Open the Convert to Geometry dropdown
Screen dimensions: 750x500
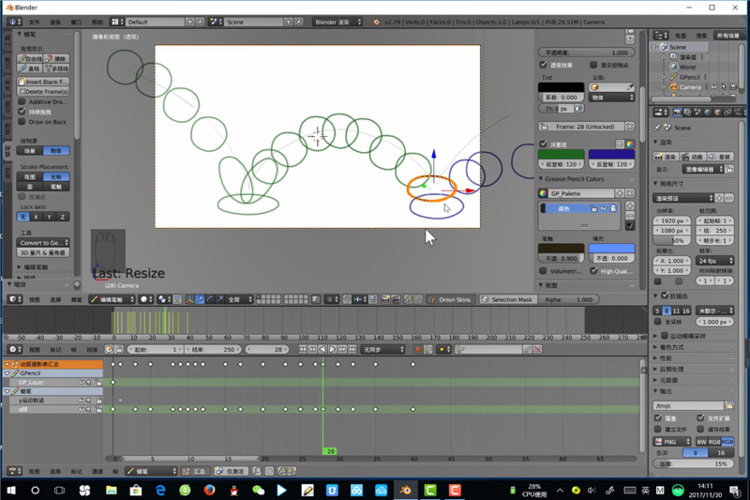pyautogui.click(x=45, y=242)
